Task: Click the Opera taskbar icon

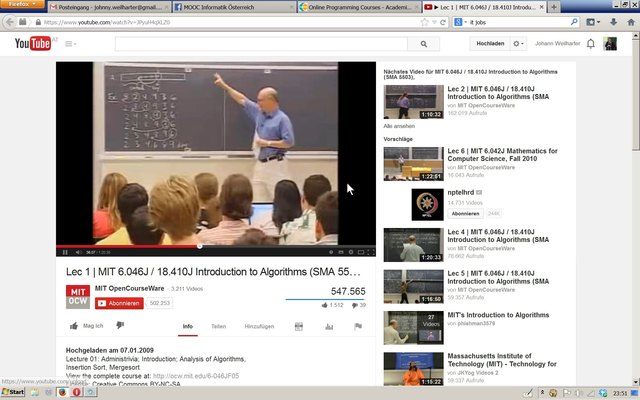Action: [76, 392]
